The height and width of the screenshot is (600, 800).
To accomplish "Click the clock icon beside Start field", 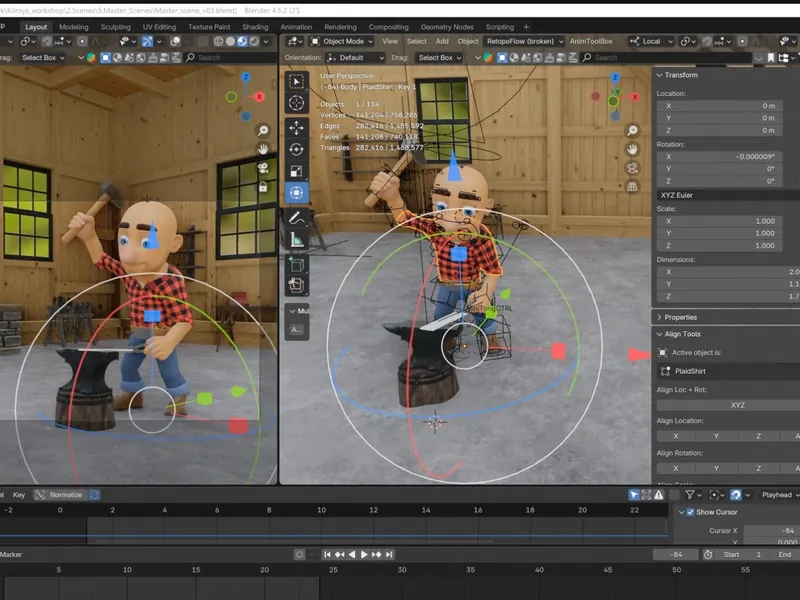I will tap(708, 555).
